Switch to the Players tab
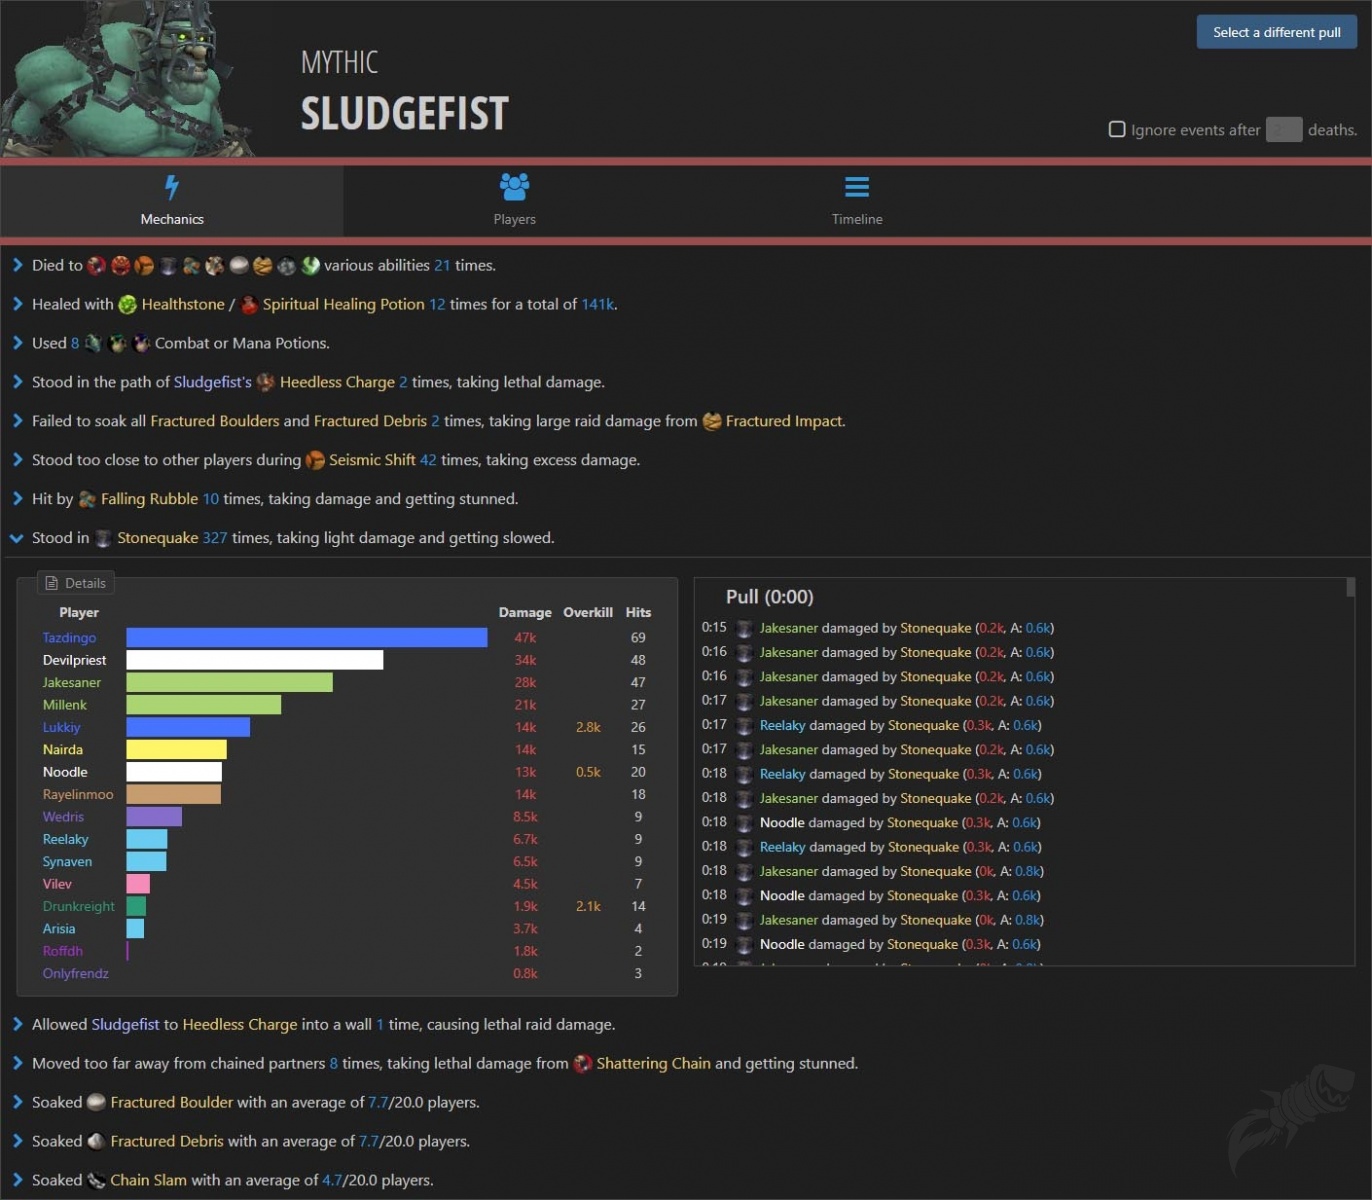This screenshot has height=1200, width=1372. (514, 199)
